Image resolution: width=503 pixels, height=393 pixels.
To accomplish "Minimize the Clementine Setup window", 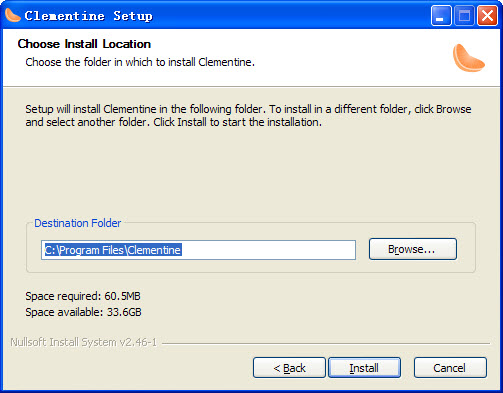I will coord(441,16).
